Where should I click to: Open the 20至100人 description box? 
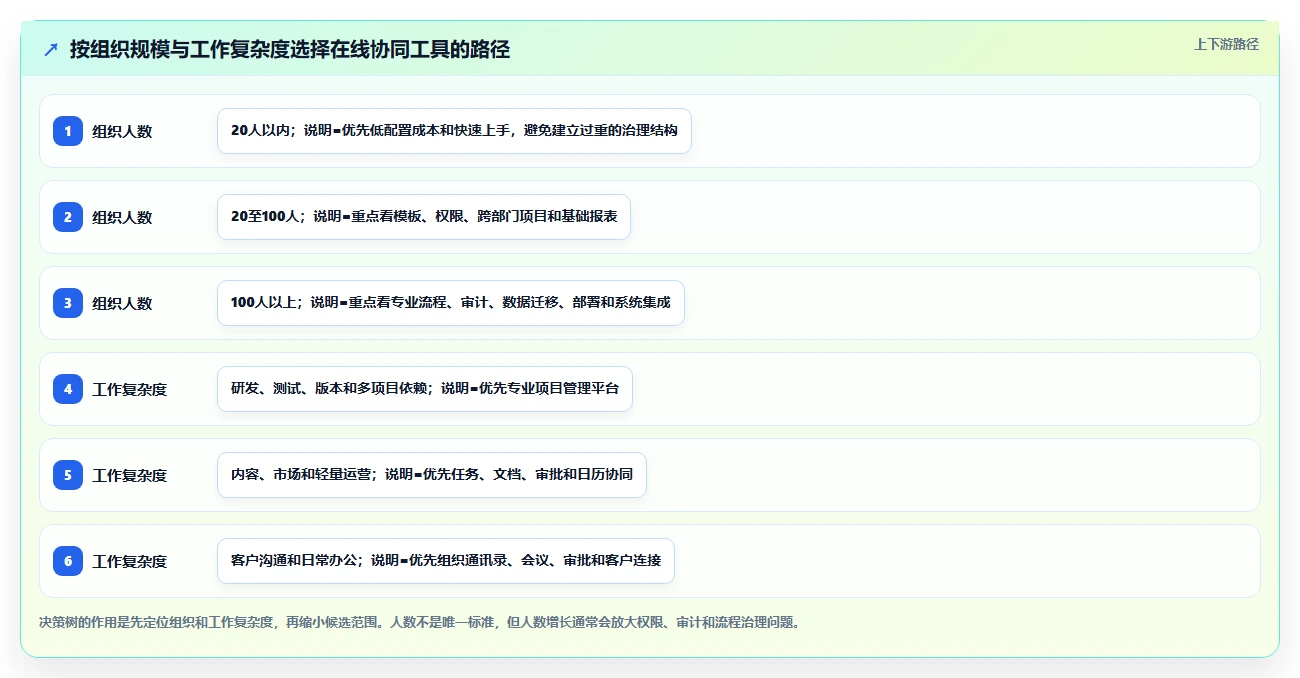coord(424,217)
